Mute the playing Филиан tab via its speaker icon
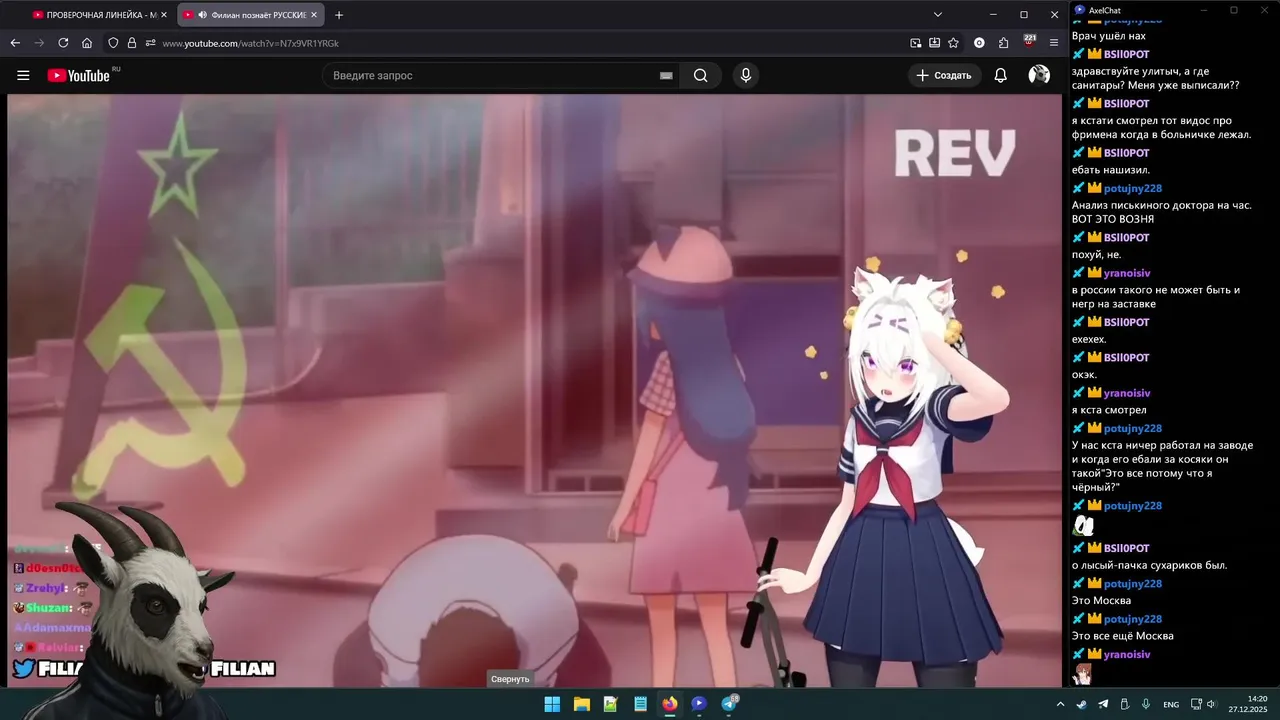Screen dimensions: 1280x720 (x=203, y=15)
